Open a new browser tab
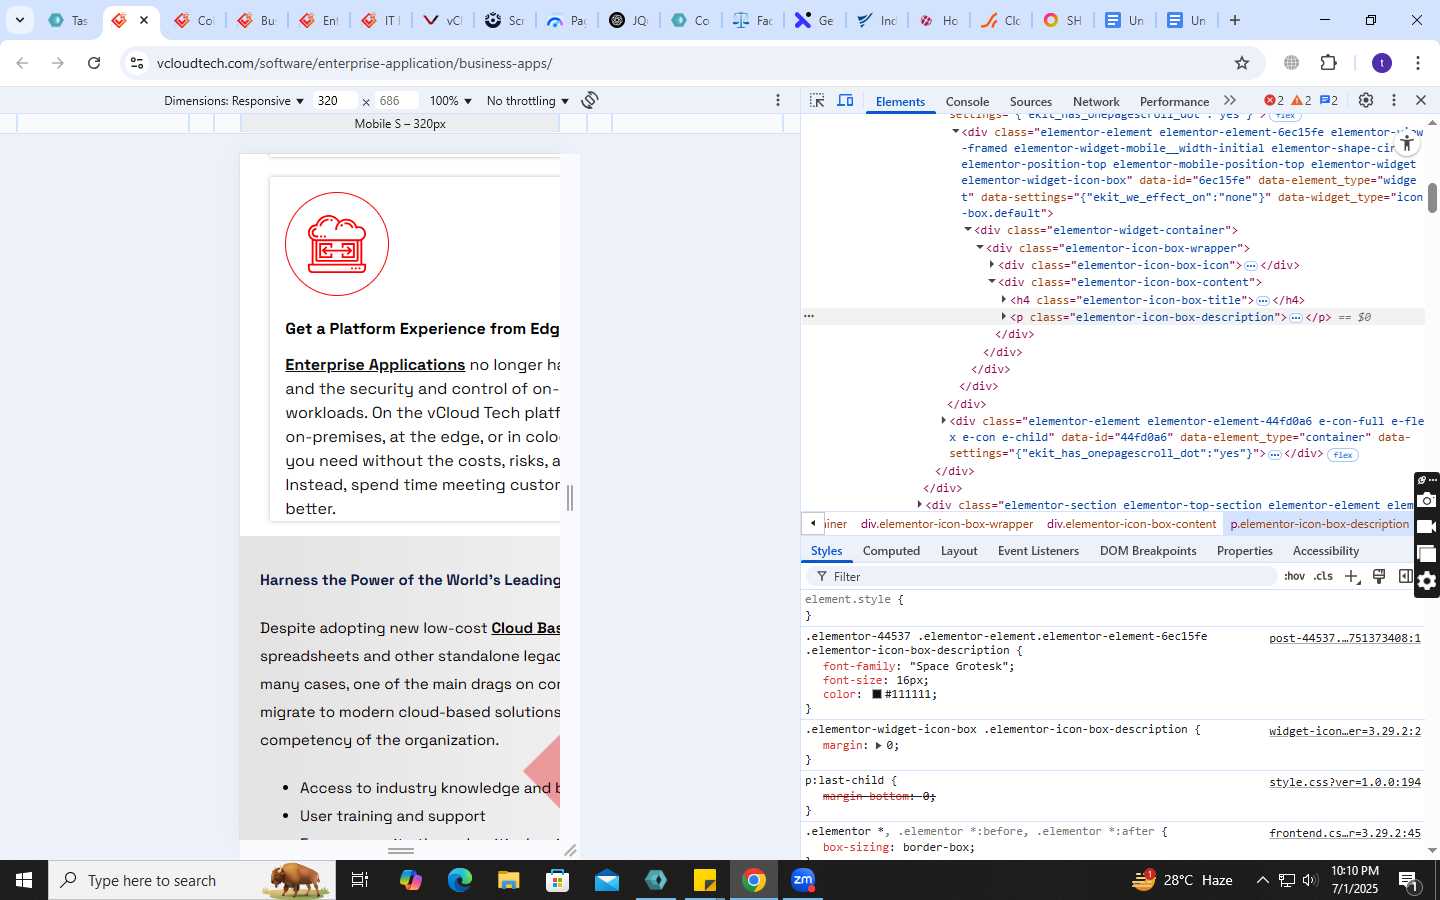The width and height of the screenshot is (1440, 900). [1235, 20]
